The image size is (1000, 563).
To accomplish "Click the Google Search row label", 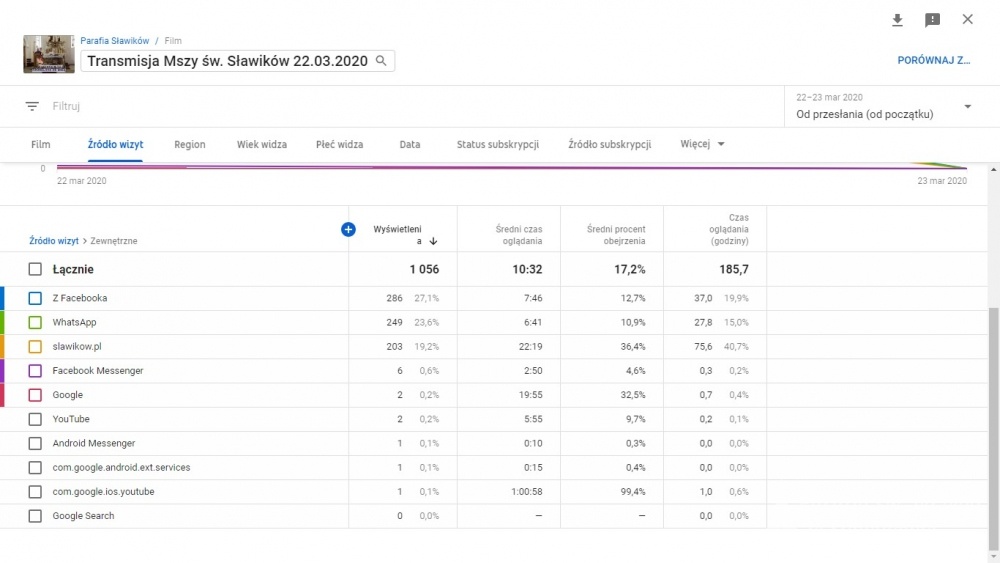I will coord(84,516).
